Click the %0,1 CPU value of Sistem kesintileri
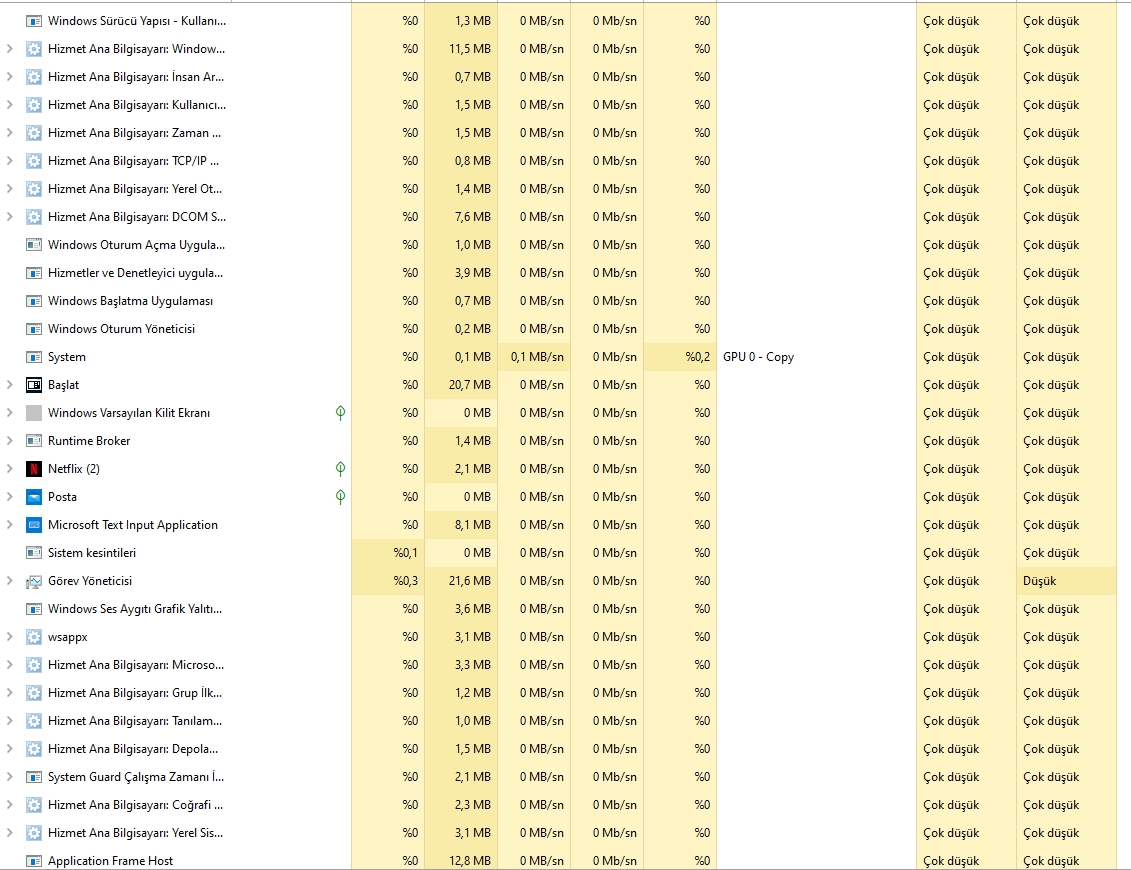The width and height of the screenshot is (1131, 870). (405, 553)
